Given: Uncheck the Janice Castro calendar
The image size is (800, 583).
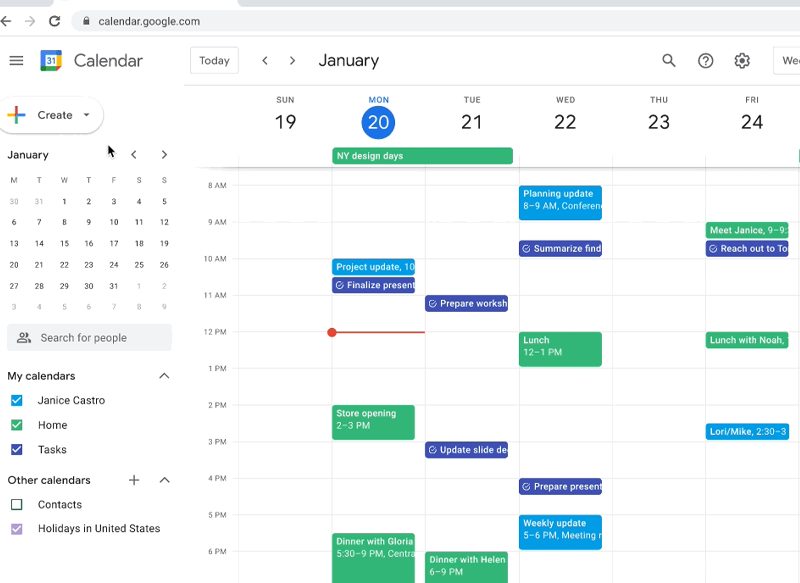Looking at the screenshot, I should point(16,400).
